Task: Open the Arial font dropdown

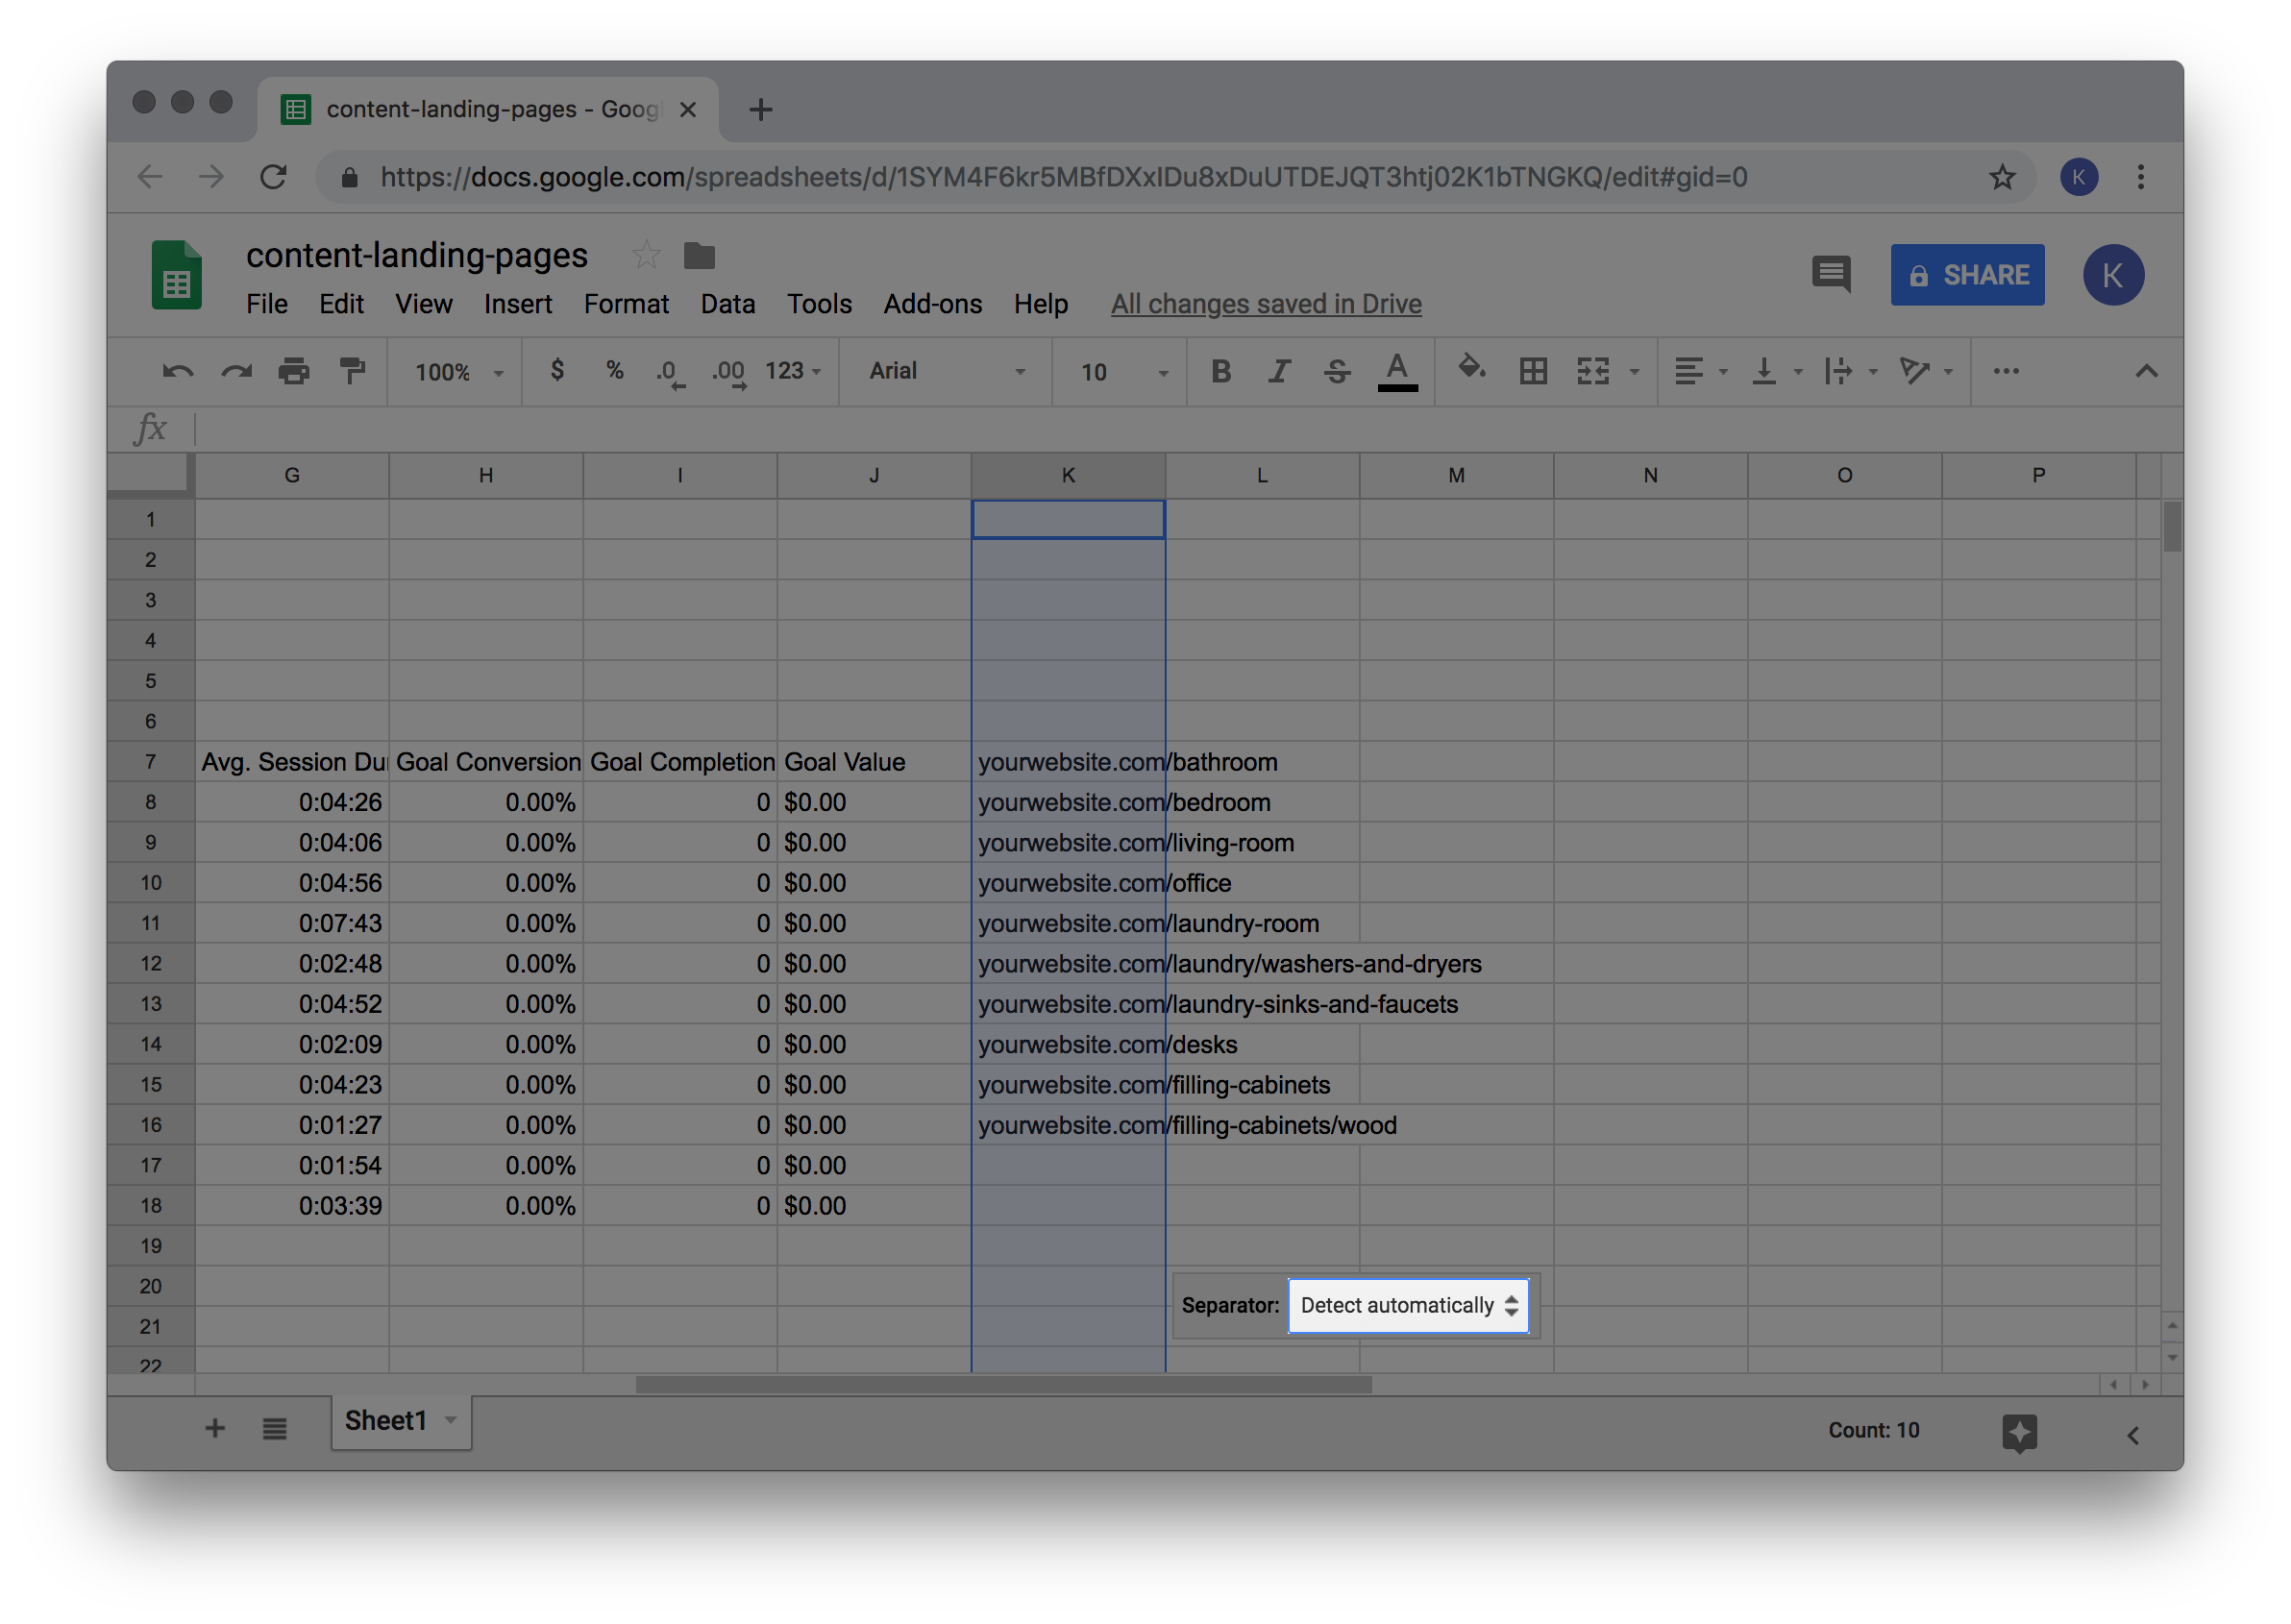Action: (947, 372)
